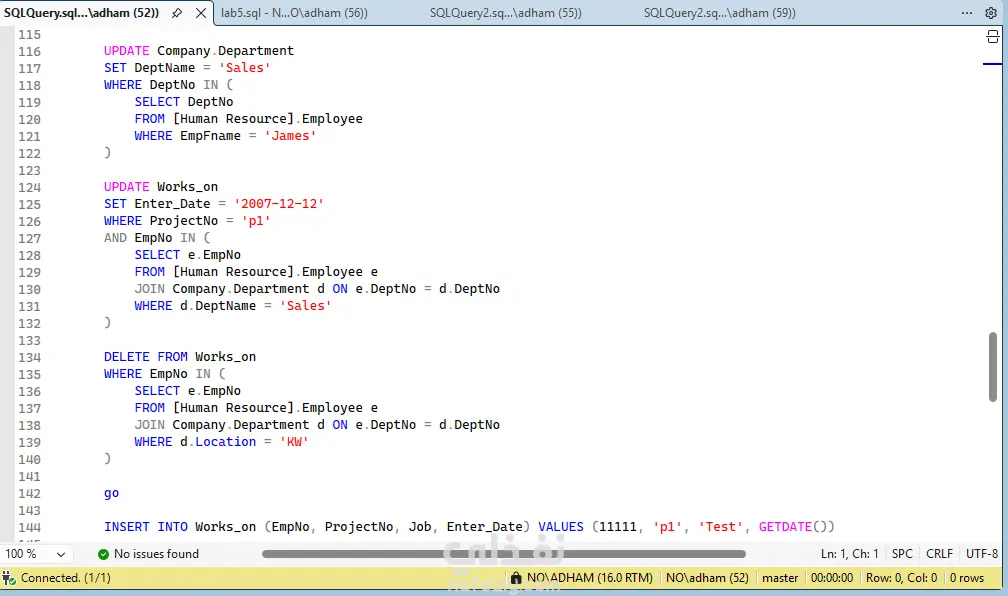Open the tab settings gear icon
Screen dimensions: 1008x596
pos(991,13)
